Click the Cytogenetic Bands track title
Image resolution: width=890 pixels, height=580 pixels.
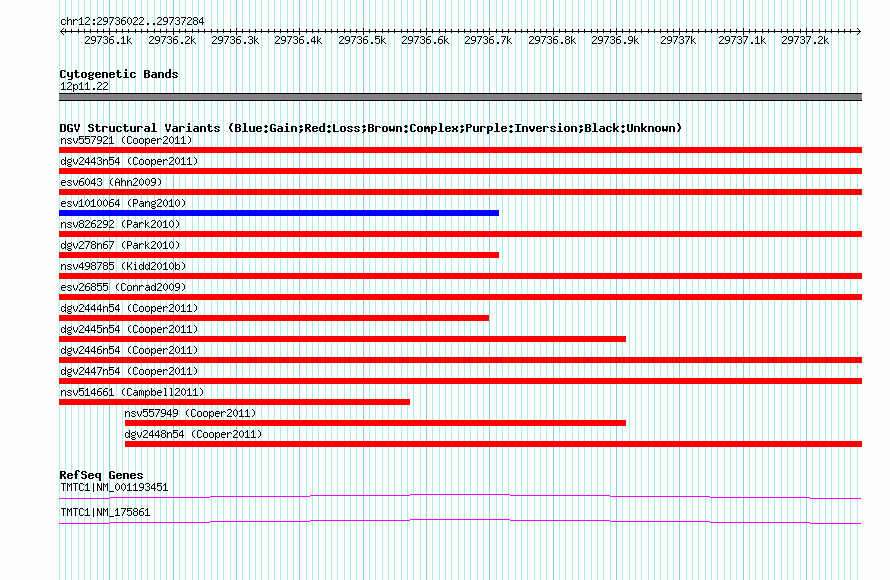[x=119, y=74]
